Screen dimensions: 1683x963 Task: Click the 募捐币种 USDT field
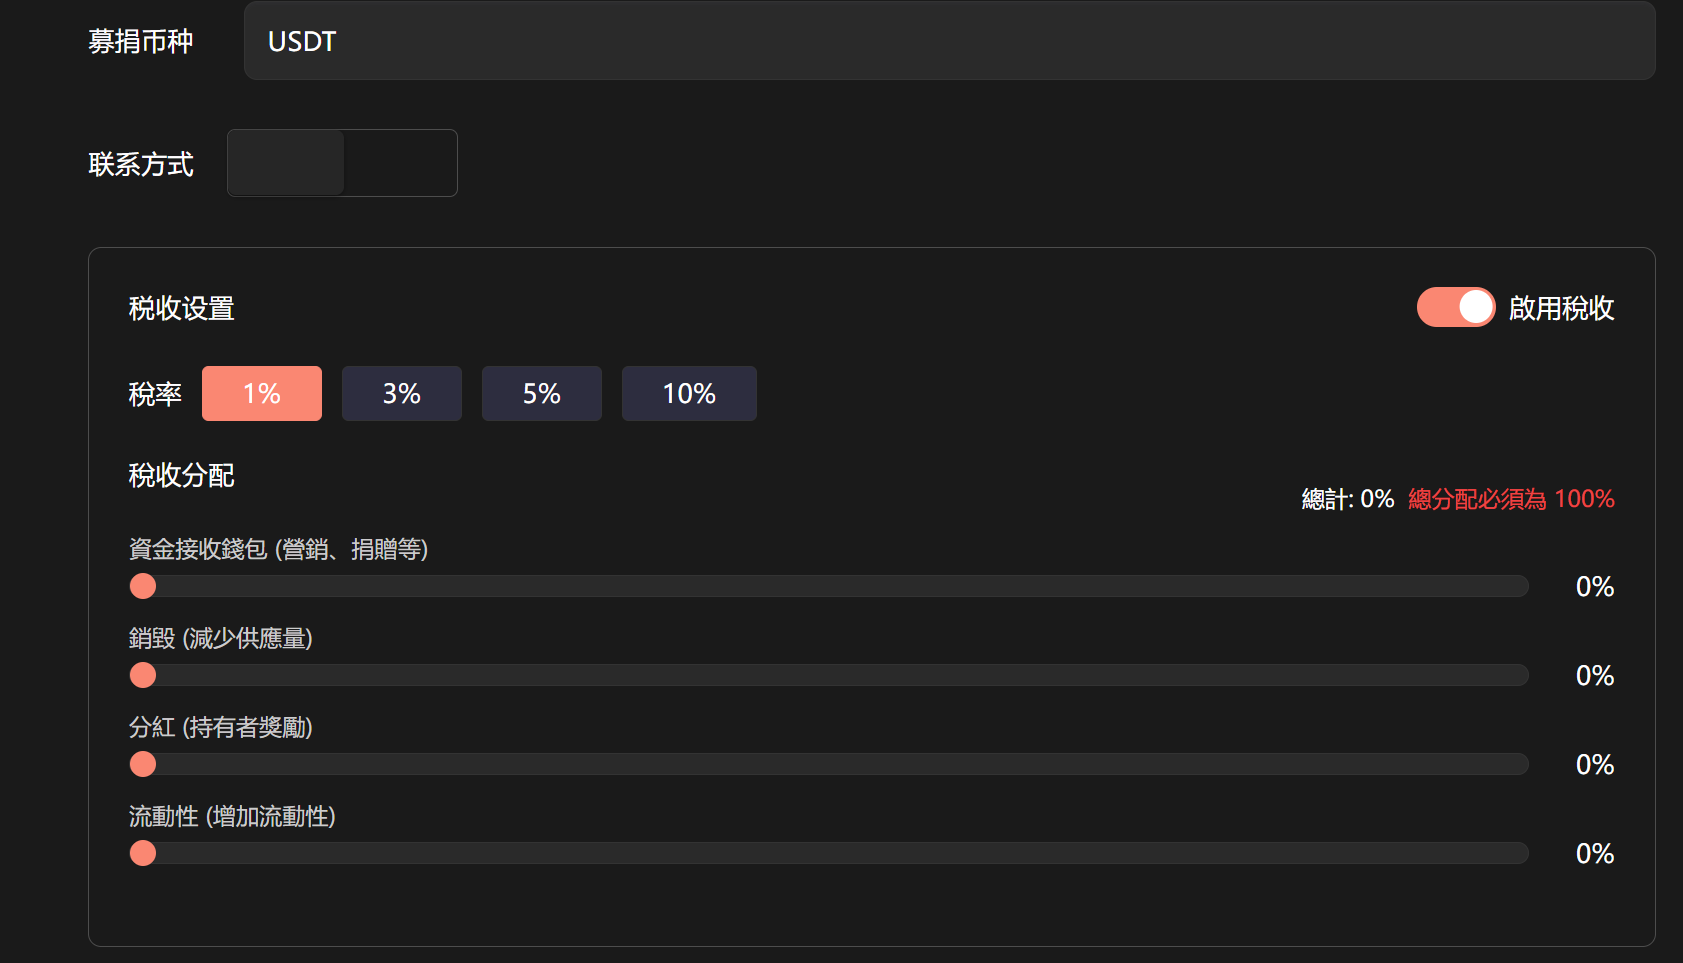[949, 41]
